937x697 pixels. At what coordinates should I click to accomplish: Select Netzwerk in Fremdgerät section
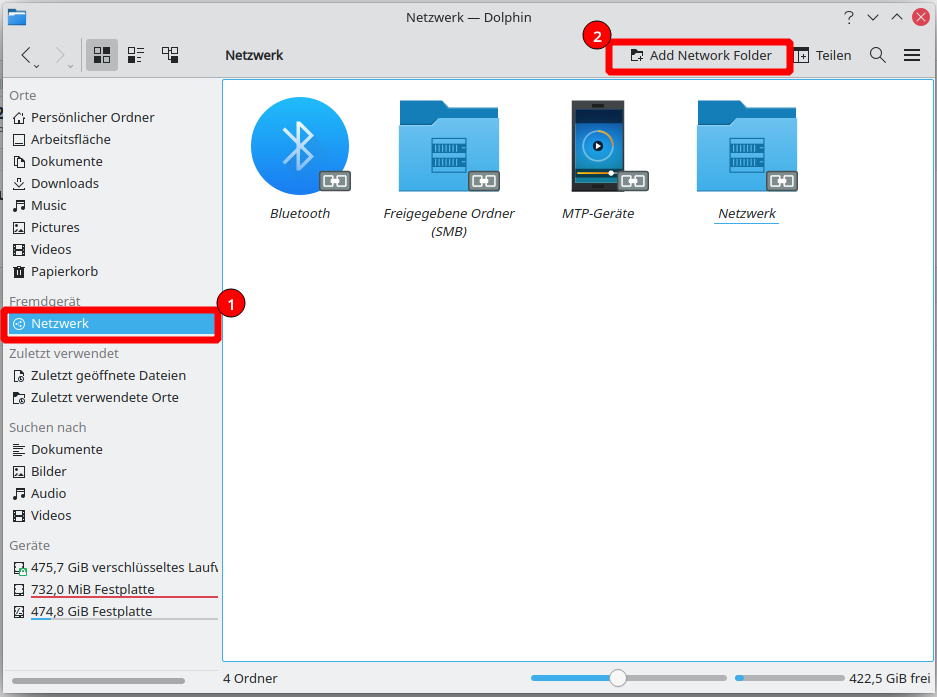(111, 324)
